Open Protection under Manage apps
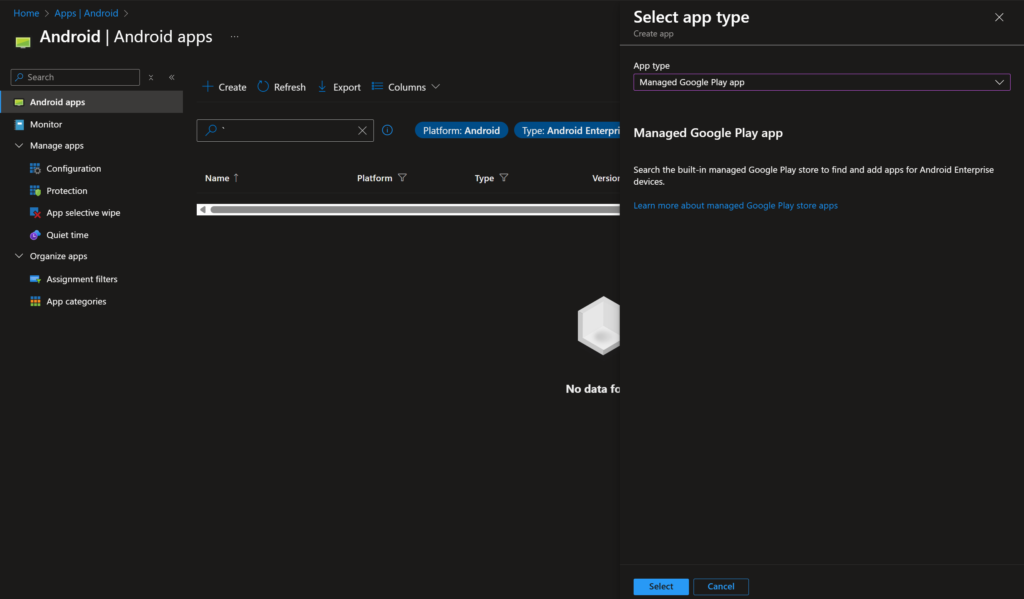 [67, 191]
